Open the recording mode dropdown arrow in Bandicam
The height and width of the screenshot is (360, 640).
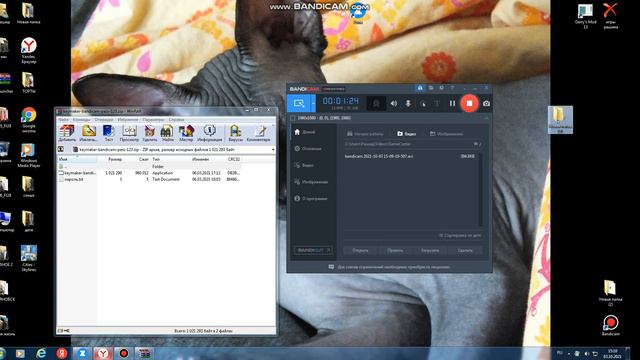coord(313,104)
